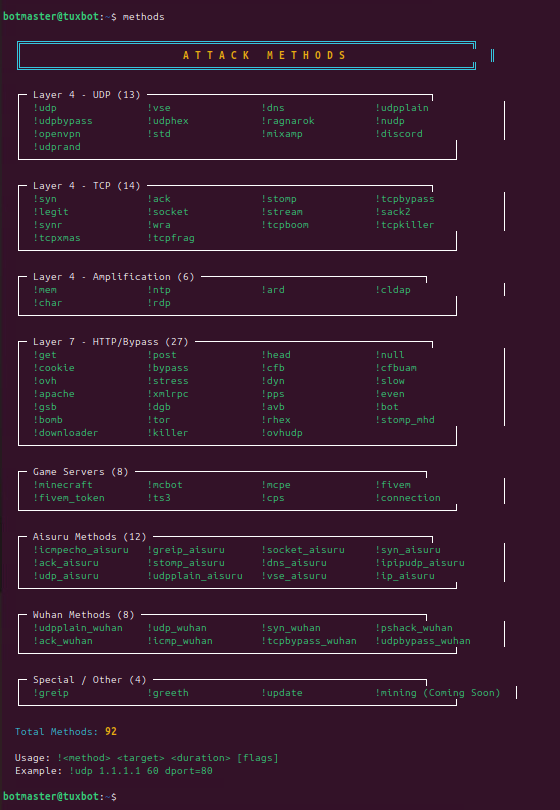Click the typed 'methods' command at top prompt
560x810 pixels.
[144, 17]
